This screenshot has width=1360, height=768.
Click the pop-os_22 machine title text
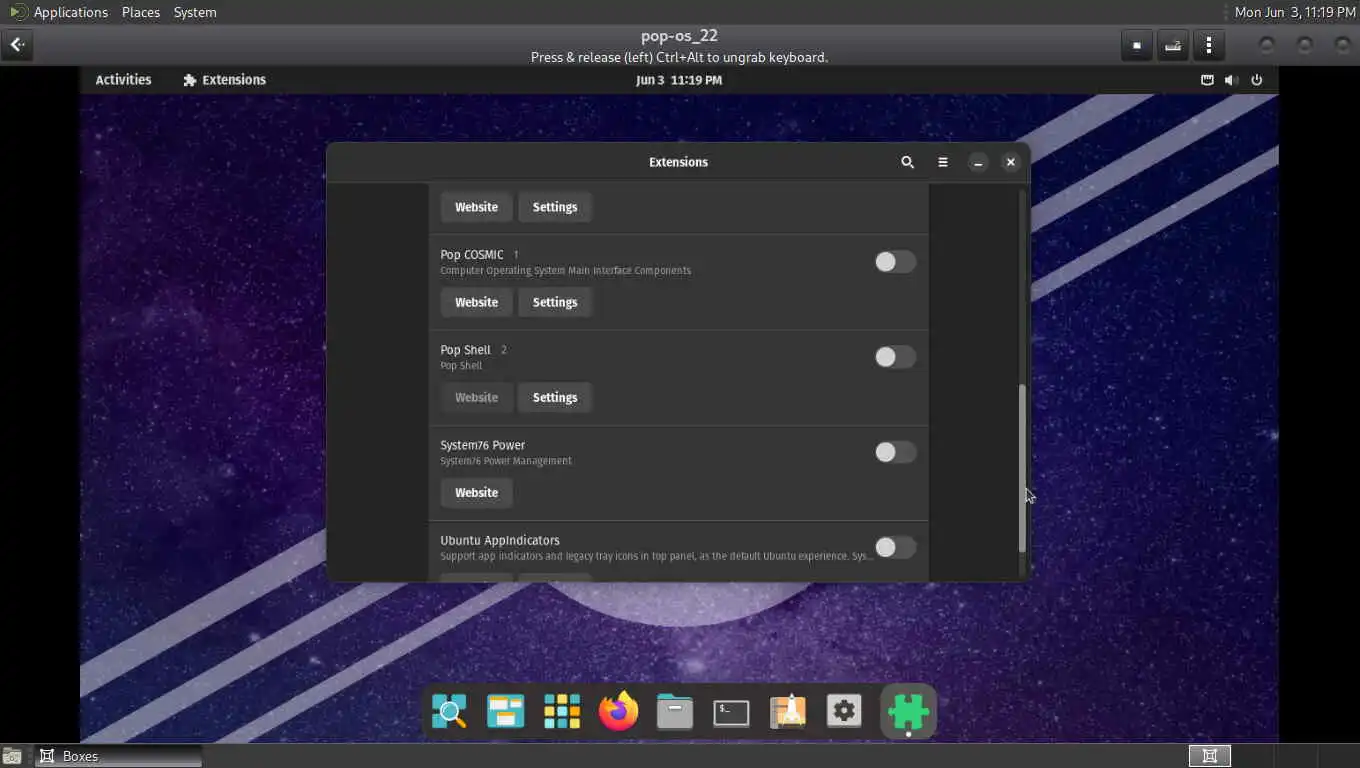[x=679, y=36]
